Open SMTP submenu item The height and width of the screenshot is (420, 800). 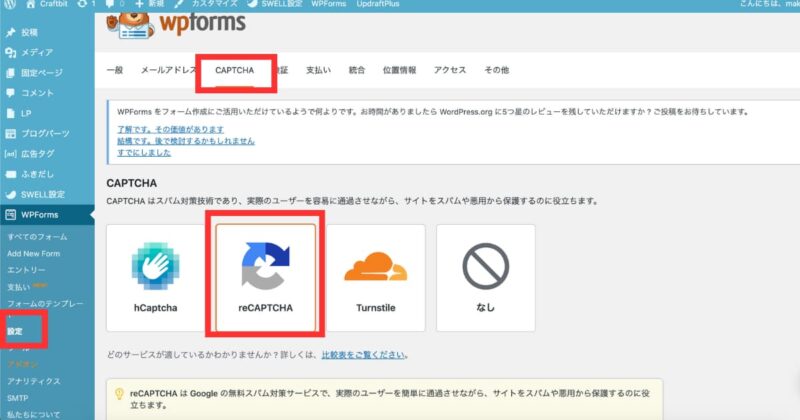pos(18,398)
